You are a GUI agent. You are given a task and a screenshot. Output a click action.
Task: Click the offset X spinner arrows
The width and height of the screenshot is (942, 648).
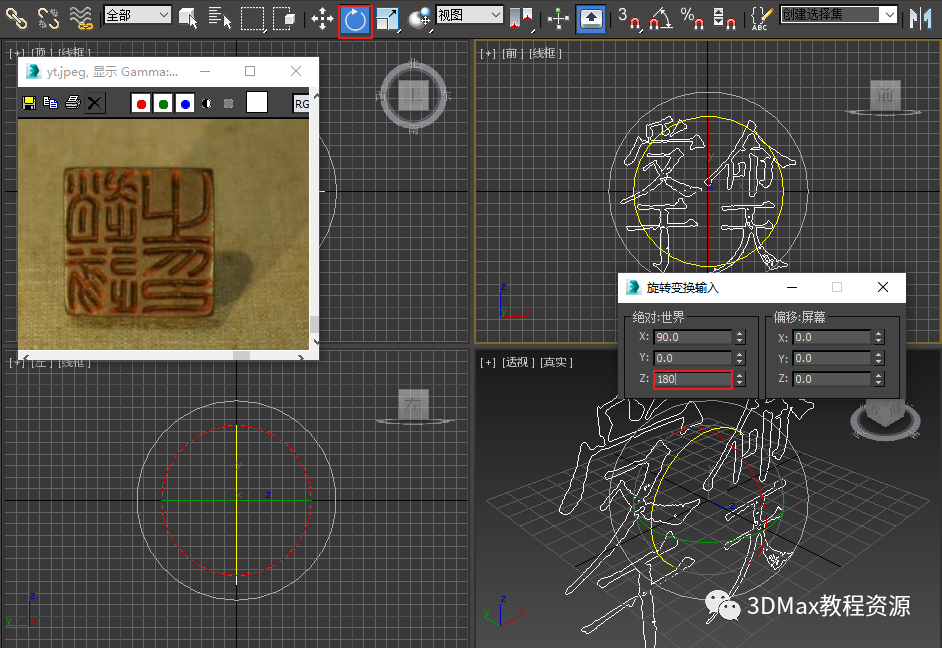coord(879,338)
